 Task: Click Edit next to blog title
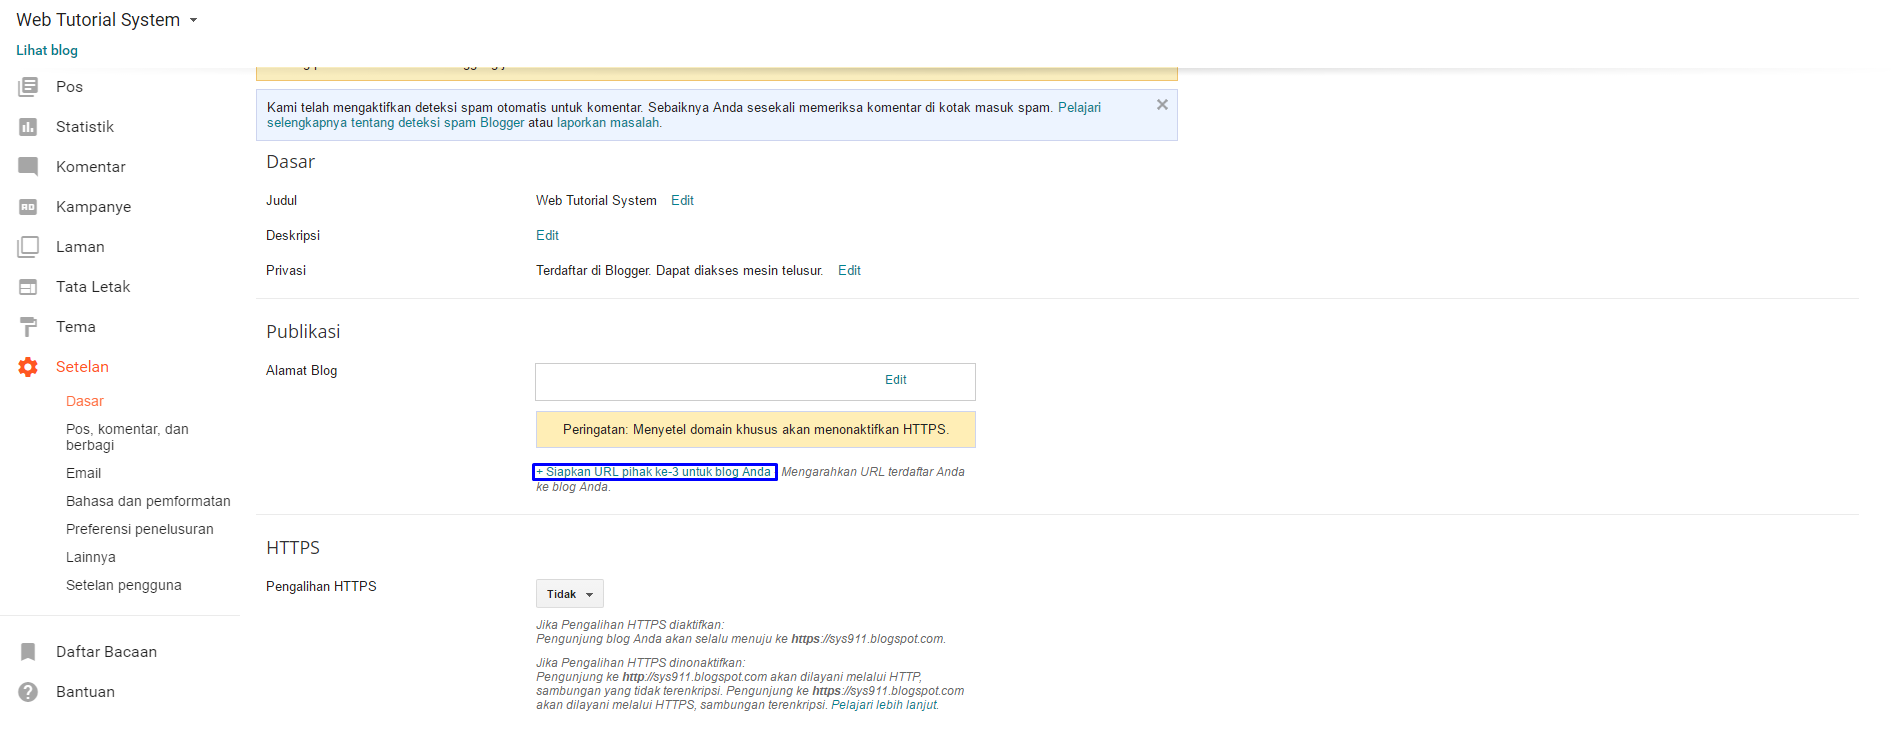tap(682, 200)
